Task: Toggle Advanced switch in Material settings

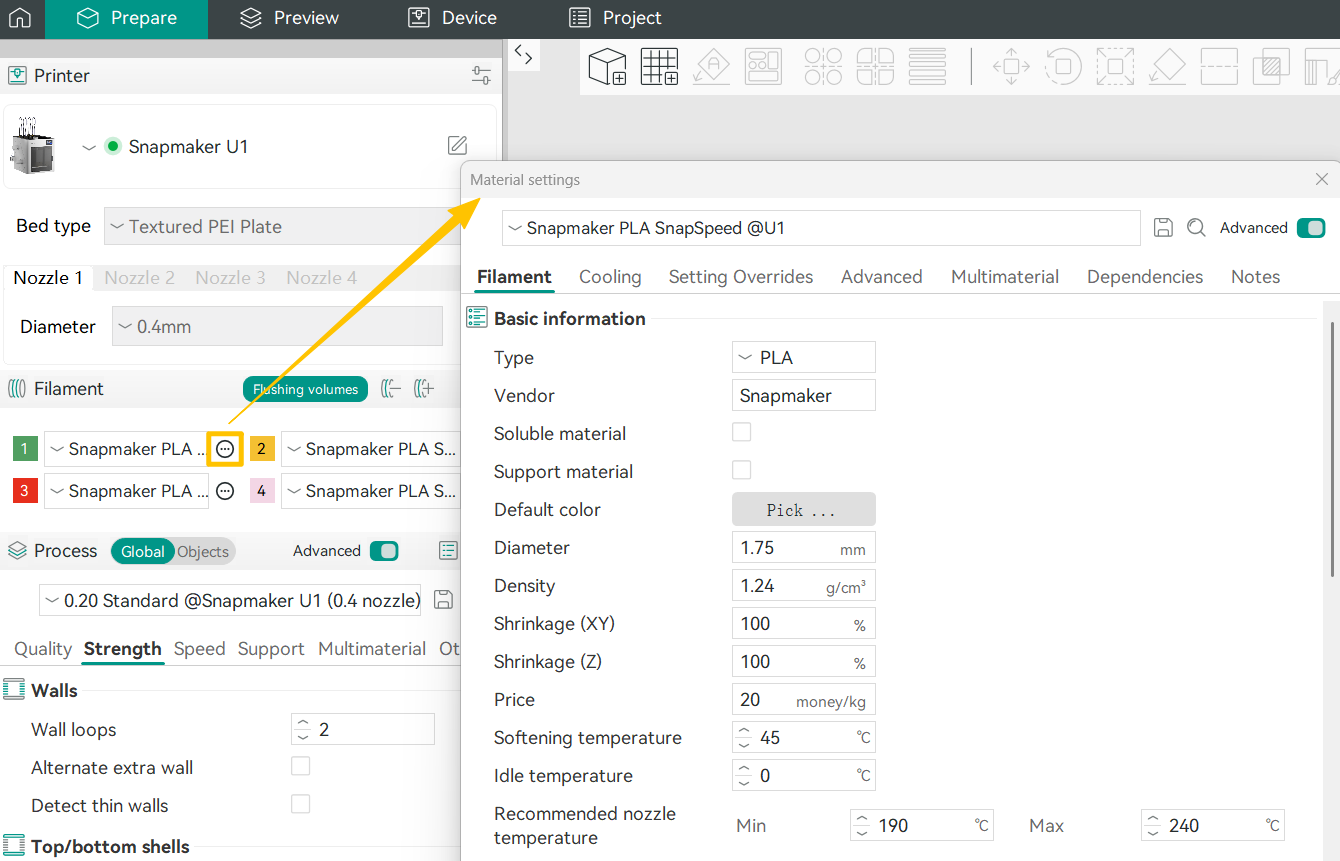Action: click(x=1310, y=228)
